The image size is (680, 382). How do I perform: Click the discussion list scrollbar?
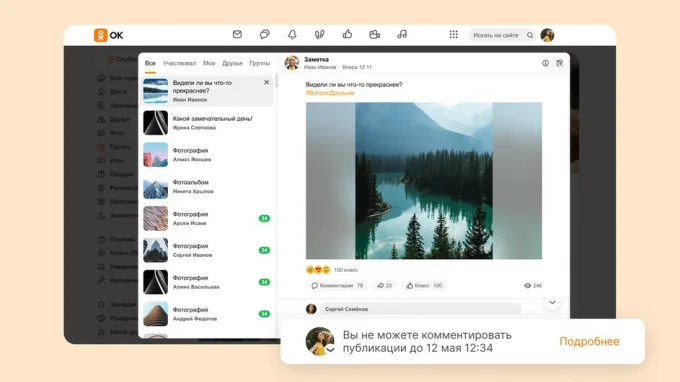point(276,80)
